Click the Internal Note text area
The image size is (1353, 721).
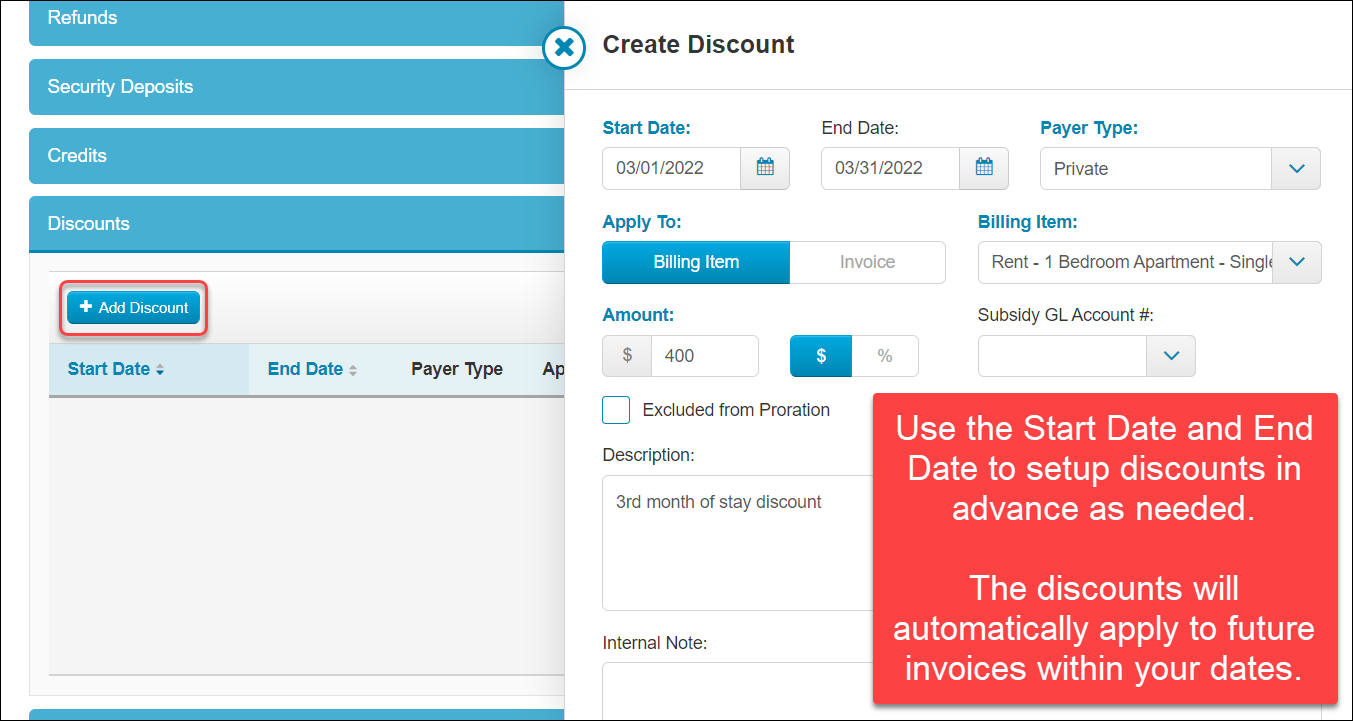[738, 691]
